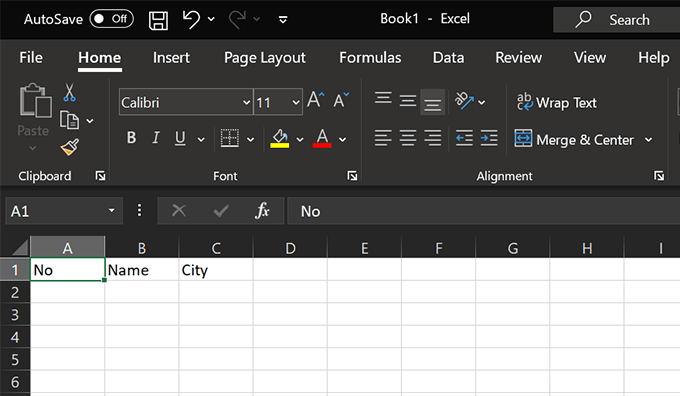Viewport: 680px width, 396px height.
Task: Click the Paste clipboard icon
Action: pyautogui.click(x=36, y=101)
